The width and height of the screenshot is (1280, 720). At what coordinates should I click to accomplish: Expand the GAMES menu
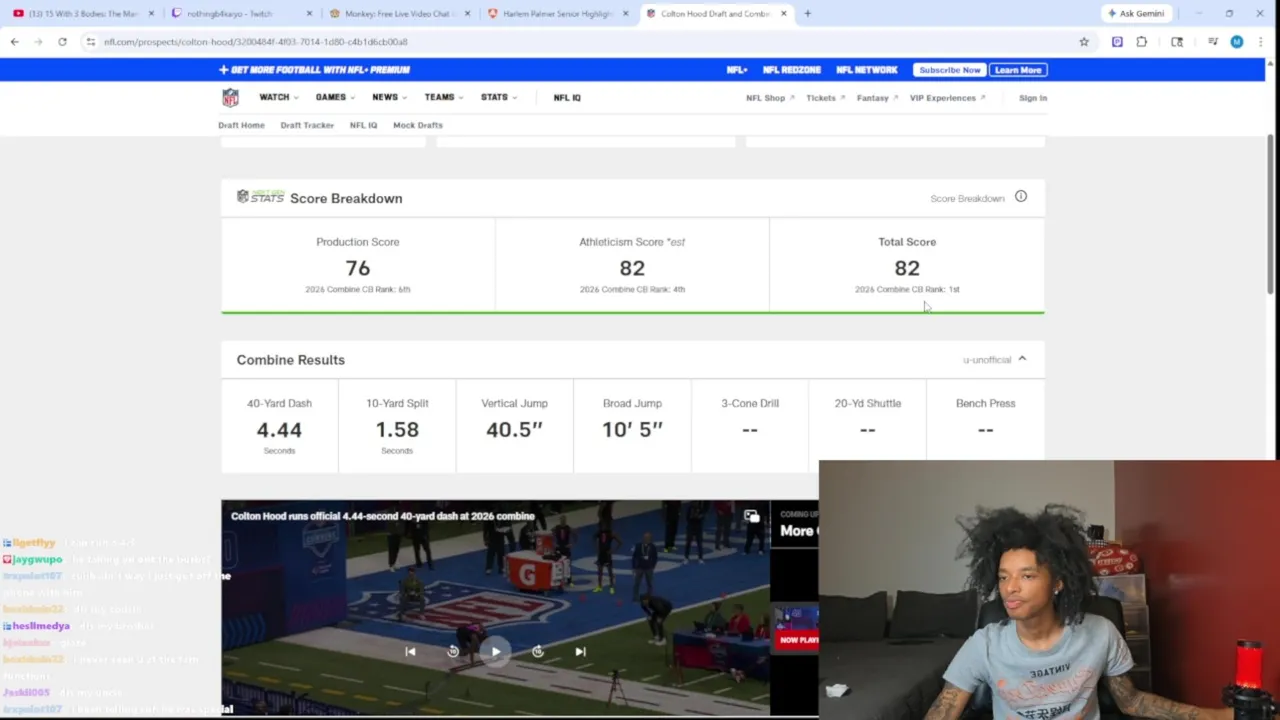335,97
